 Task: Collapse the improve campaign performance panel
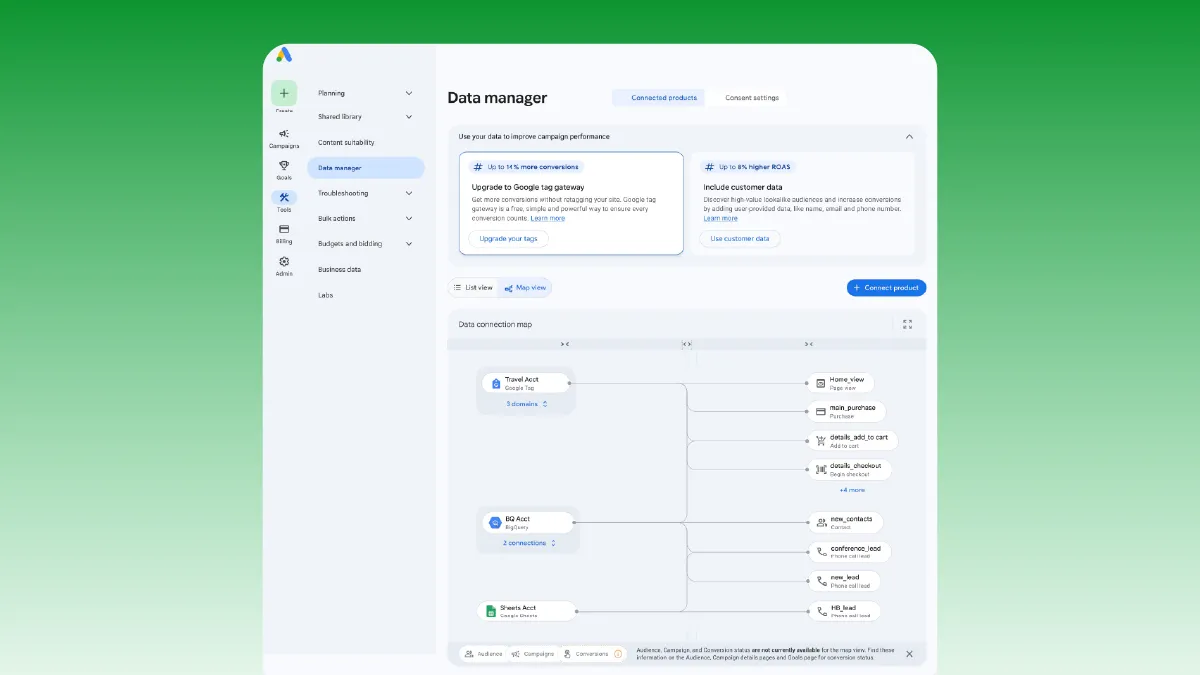(909, 136)
